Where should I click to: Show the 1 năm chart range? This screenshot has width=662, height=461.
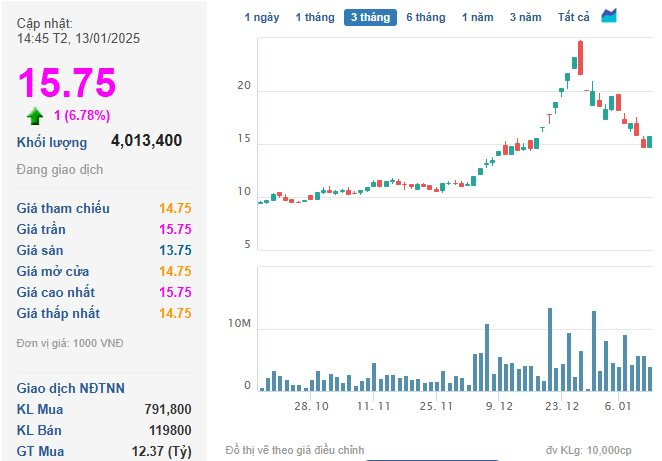(478, 17)
